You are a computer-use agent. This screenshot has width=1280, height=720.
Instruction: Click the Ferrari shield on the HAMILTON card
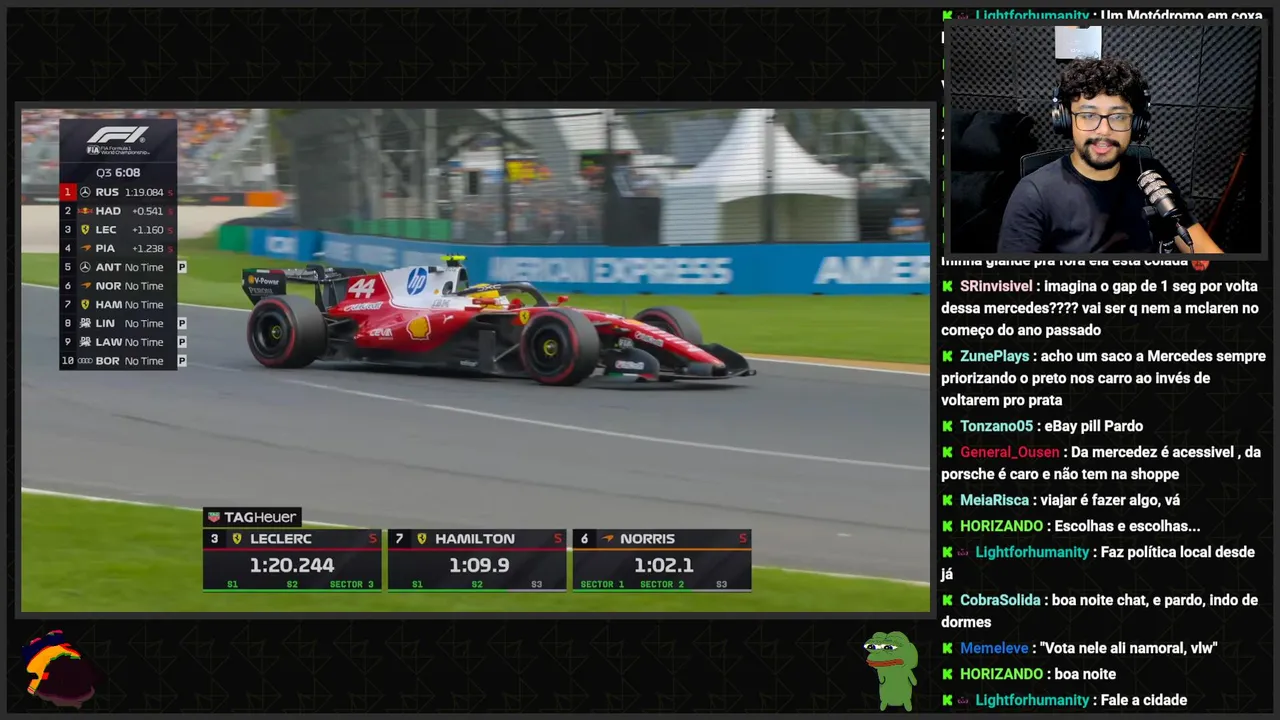[422, 539]
